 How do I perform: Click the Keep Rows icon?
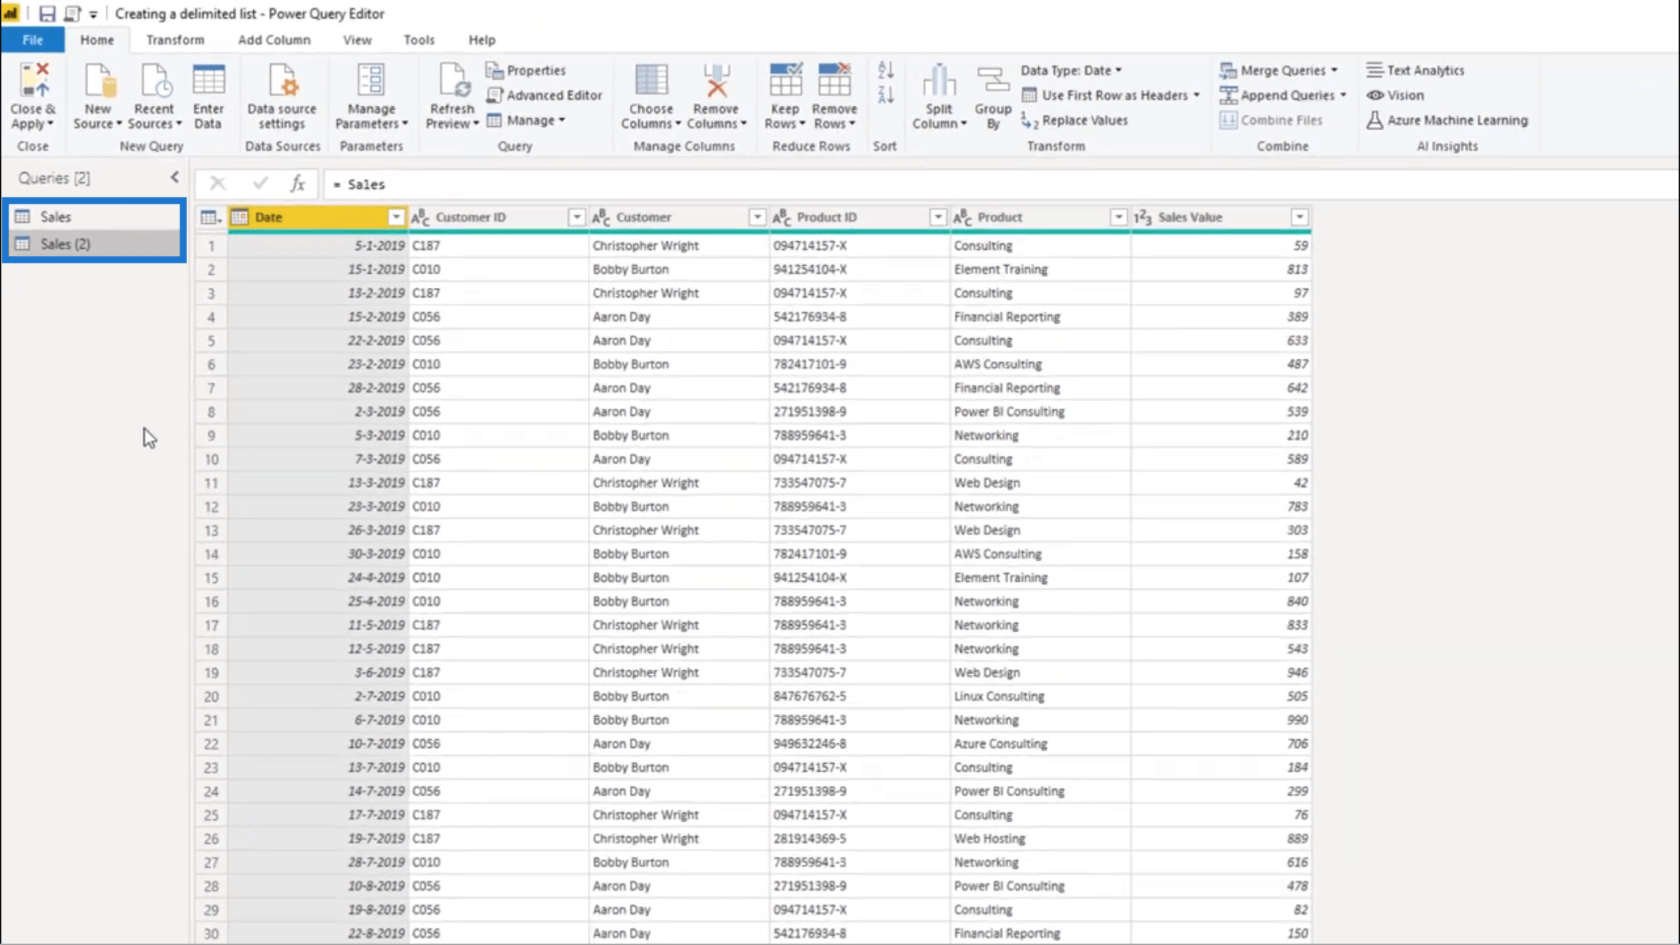[x=785, y=80]
